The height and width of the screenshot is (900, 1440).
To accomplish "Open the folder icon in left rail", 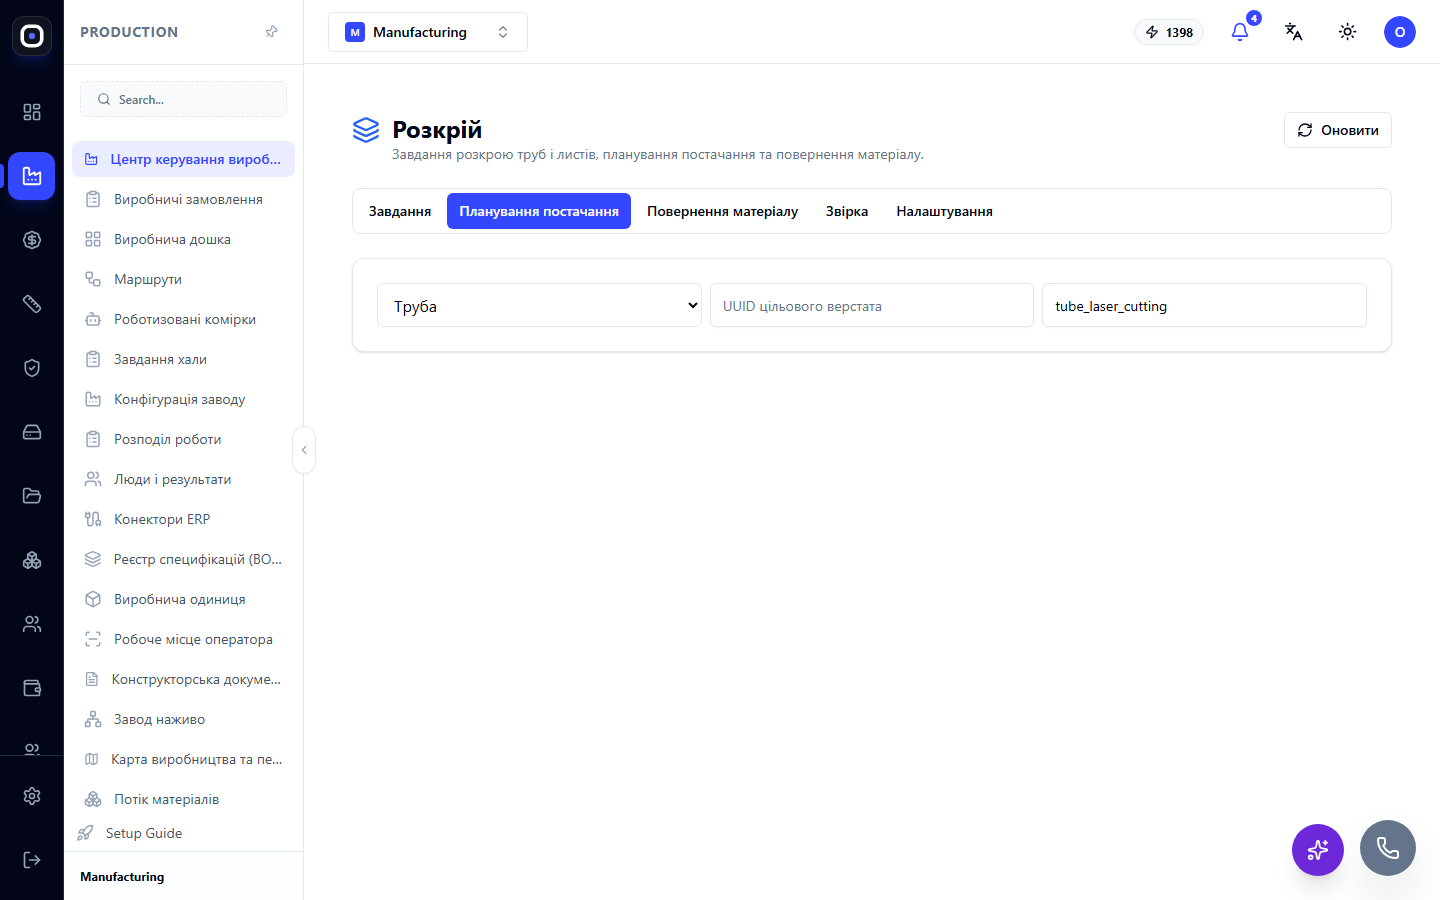I will point(32,496).
